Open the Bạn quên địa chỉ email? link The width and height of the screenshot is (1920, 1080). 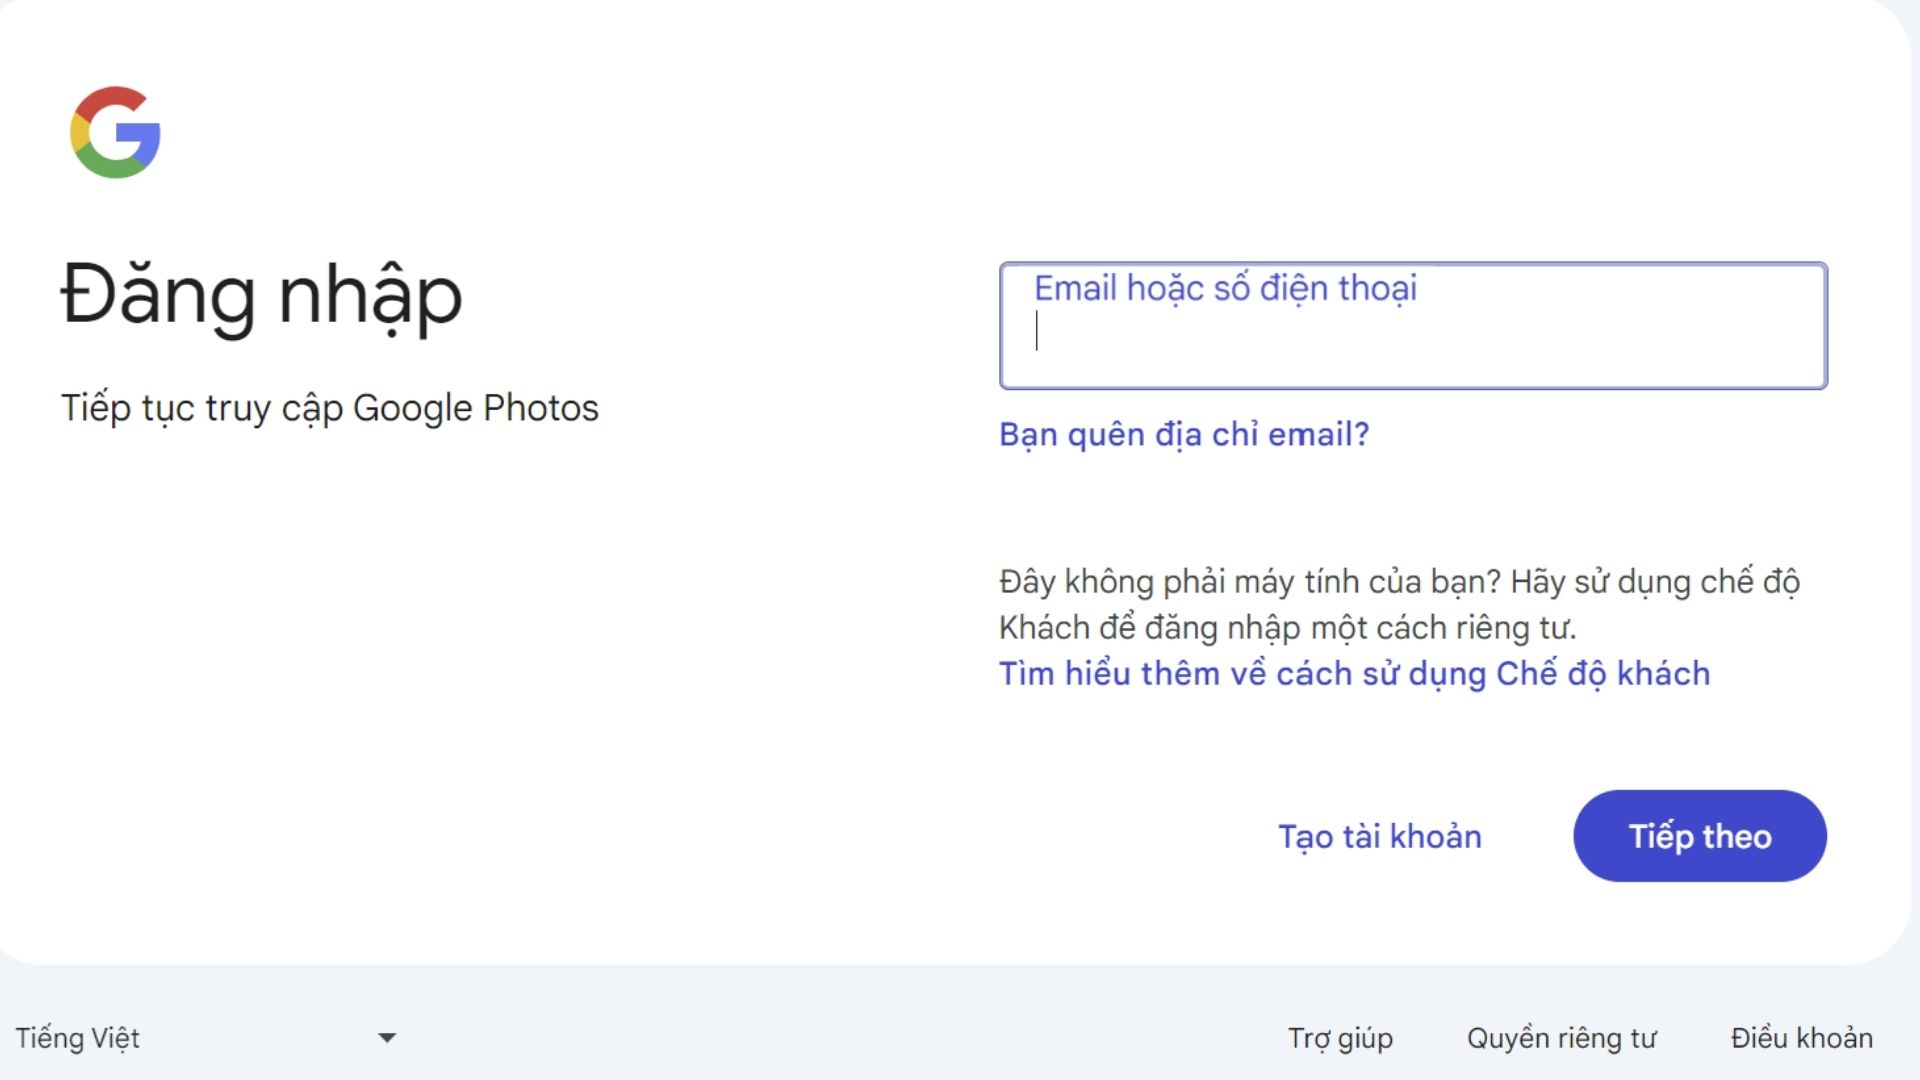coord(1184,435)
